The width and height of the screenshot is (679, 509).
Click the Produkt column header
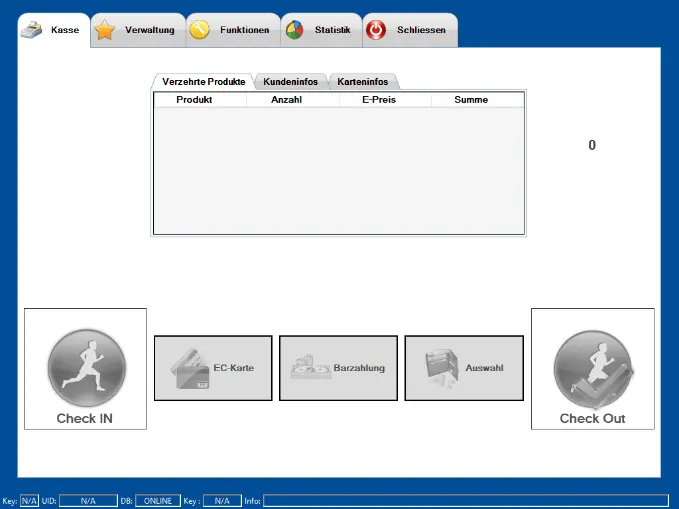(199, 100)
